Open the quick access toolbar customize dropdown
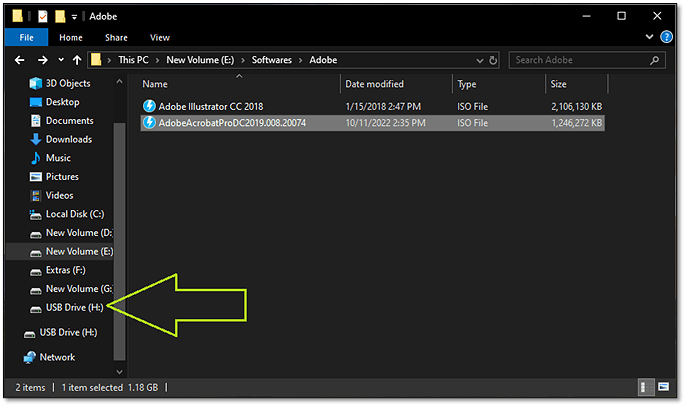This screenshot has height=407, width=686. click(x=74, y=17)
